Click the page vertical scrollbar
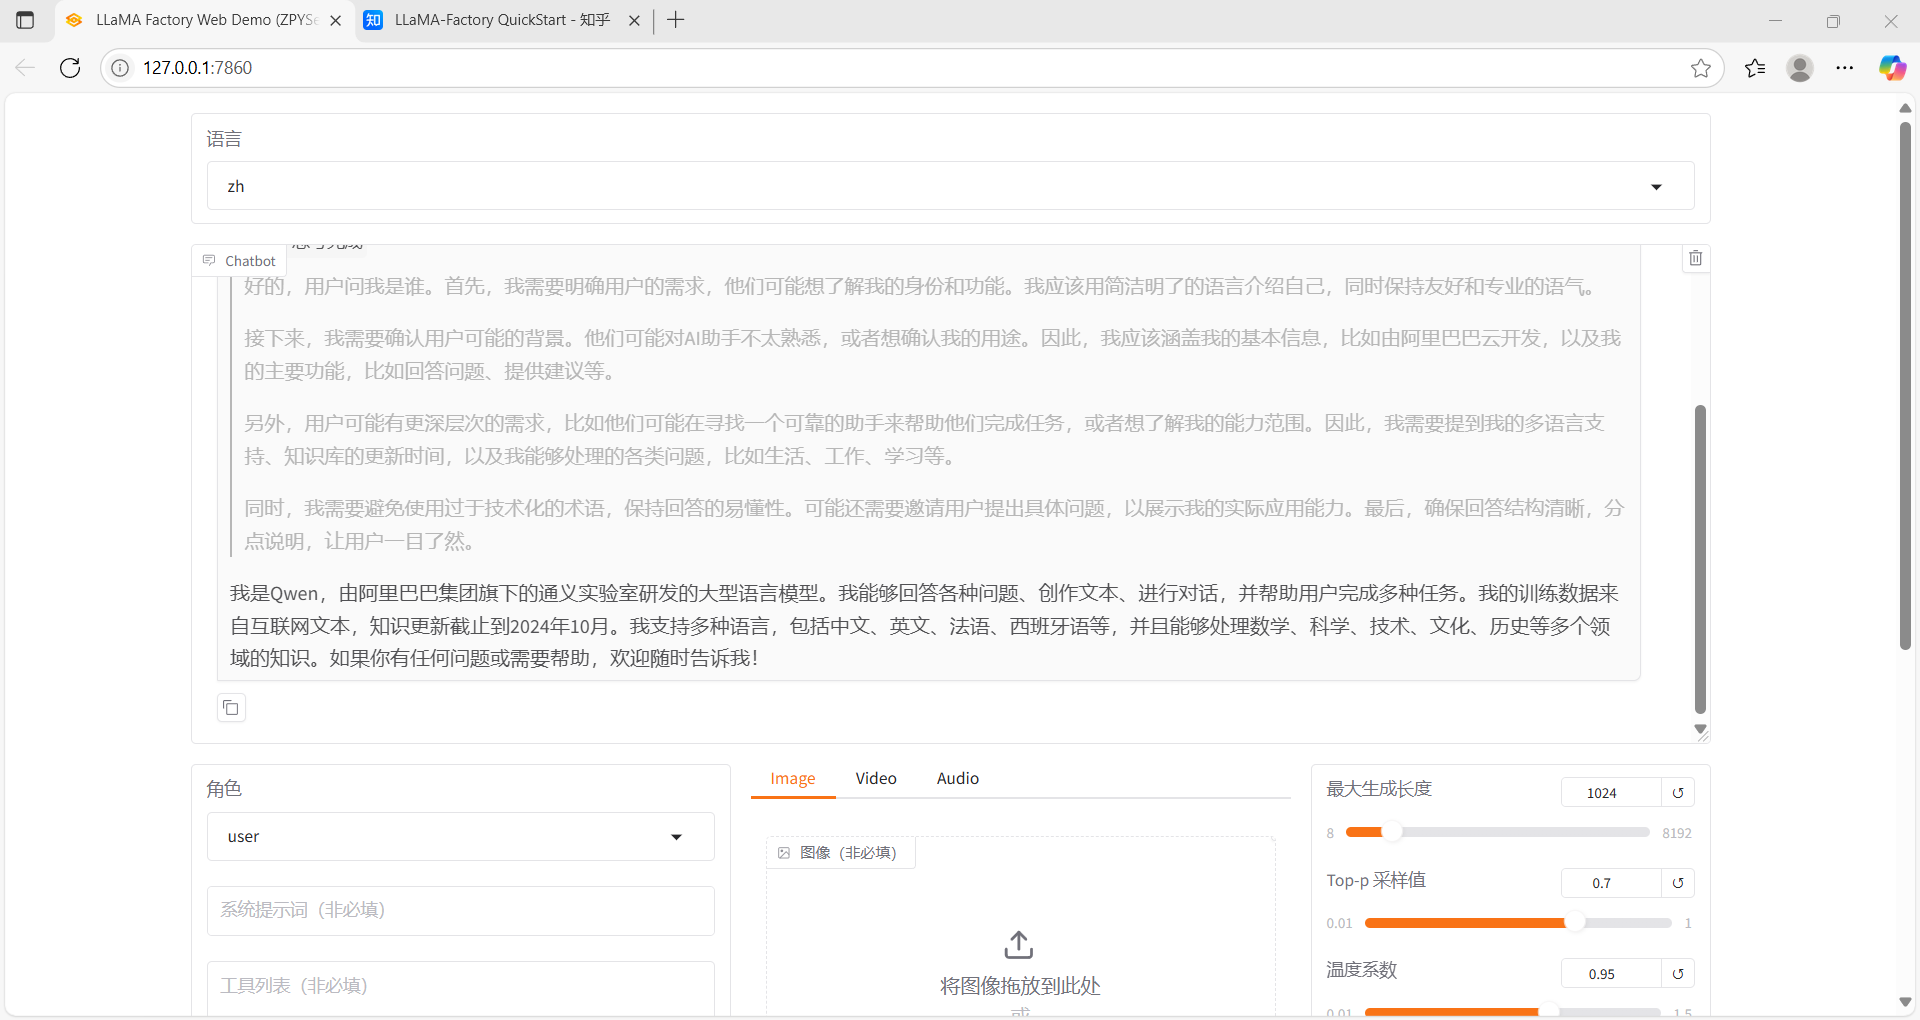1920x1020 pixels. point(1905,385)
